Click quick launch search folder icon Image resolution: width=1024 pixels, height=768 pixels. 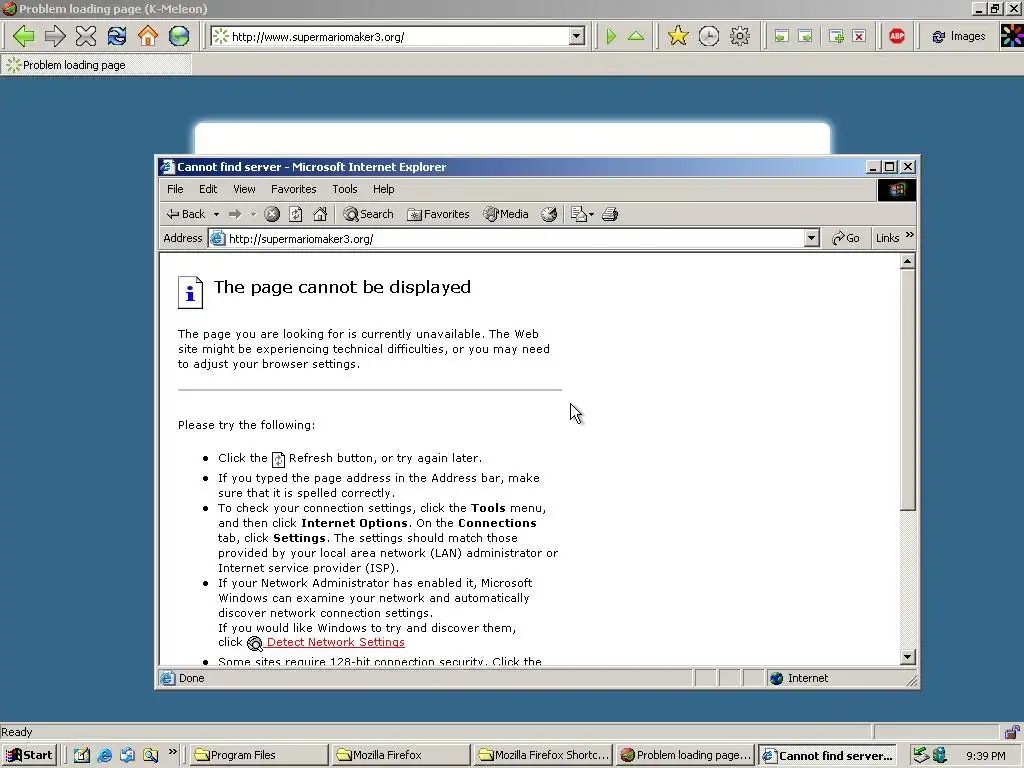point(150,755)
